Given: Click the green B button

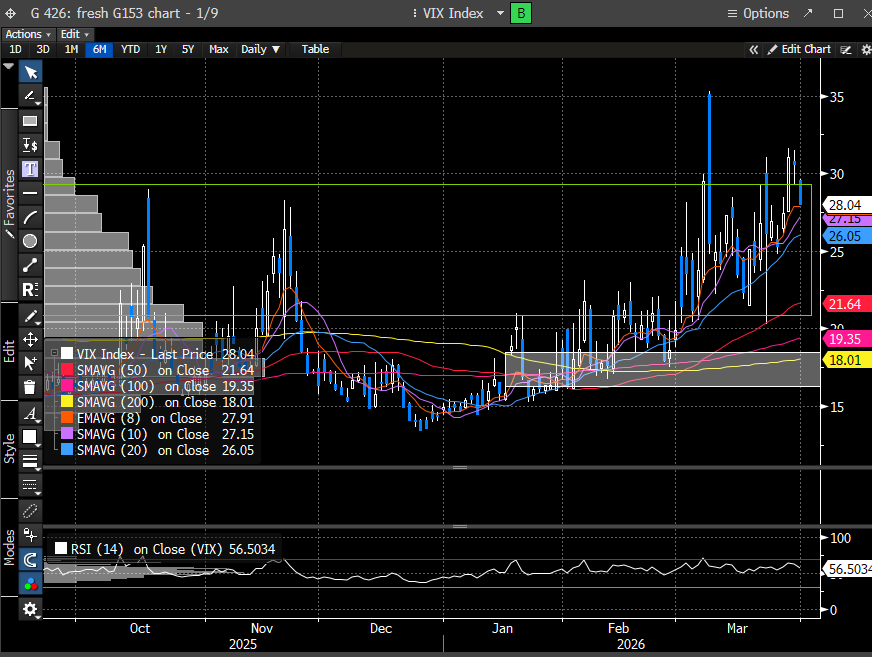Looking at the screenshot, I should 521,13.
